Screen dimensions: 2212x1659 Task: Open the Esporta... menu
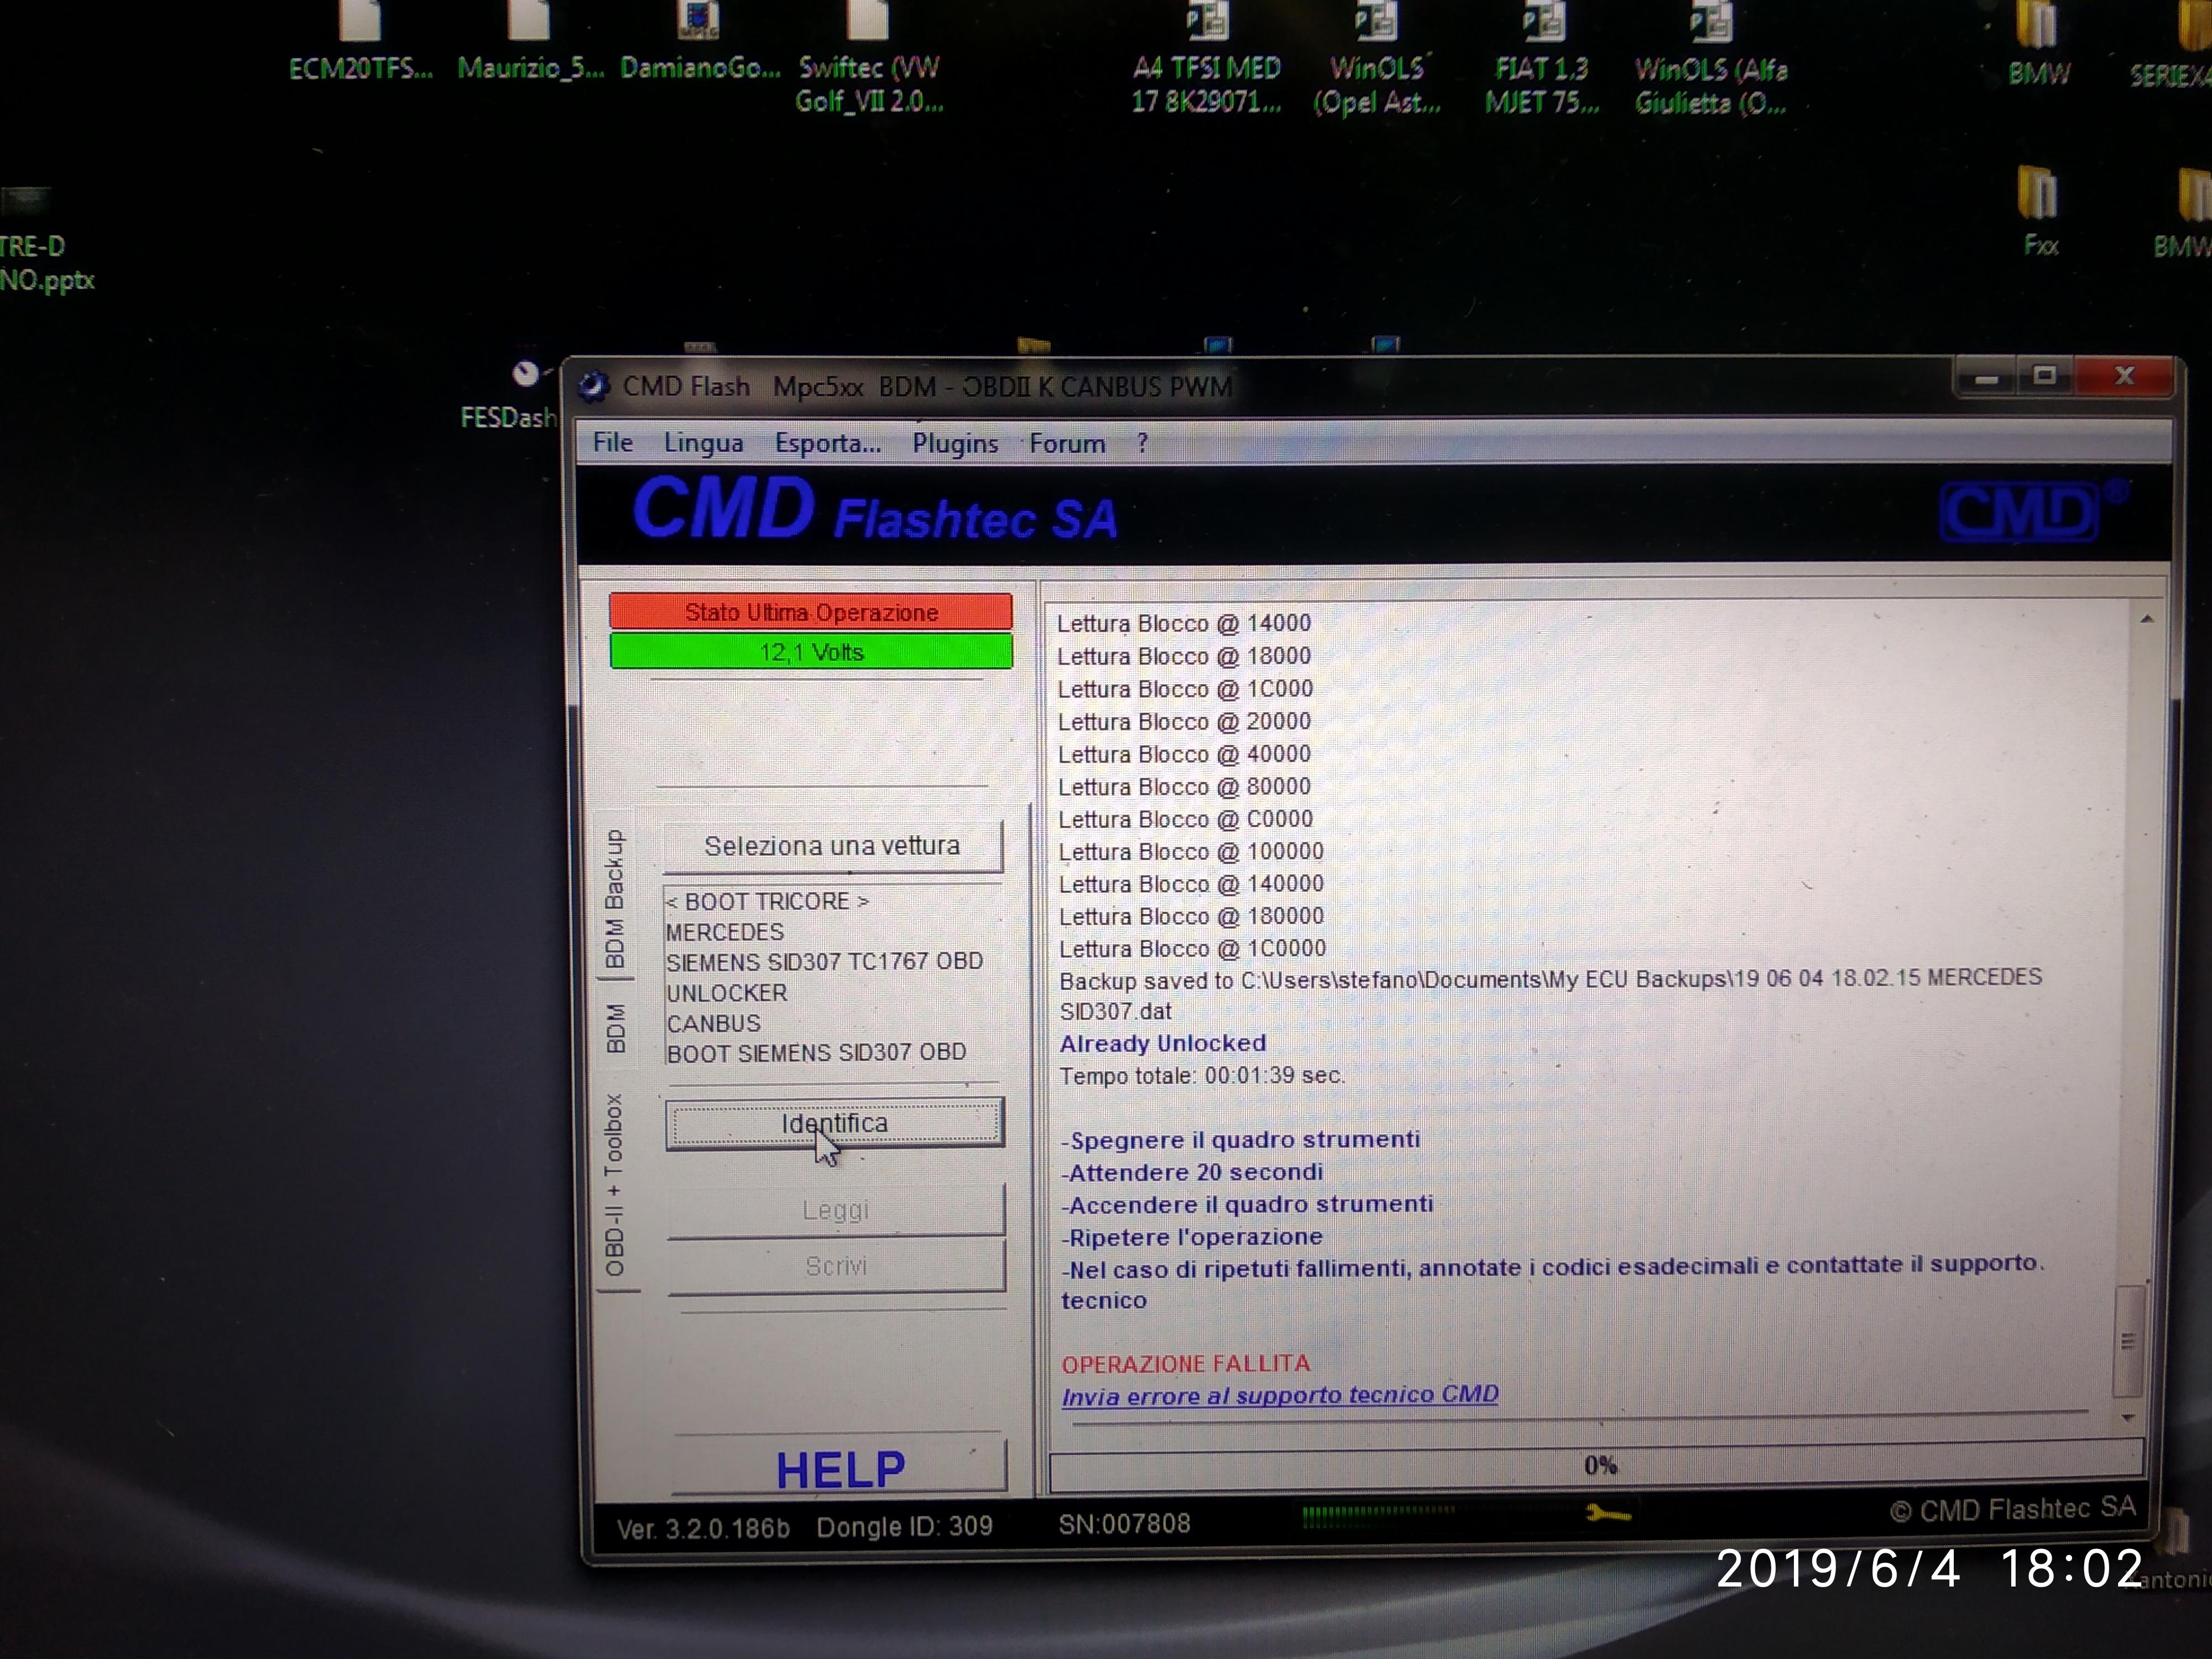(828, 443)
